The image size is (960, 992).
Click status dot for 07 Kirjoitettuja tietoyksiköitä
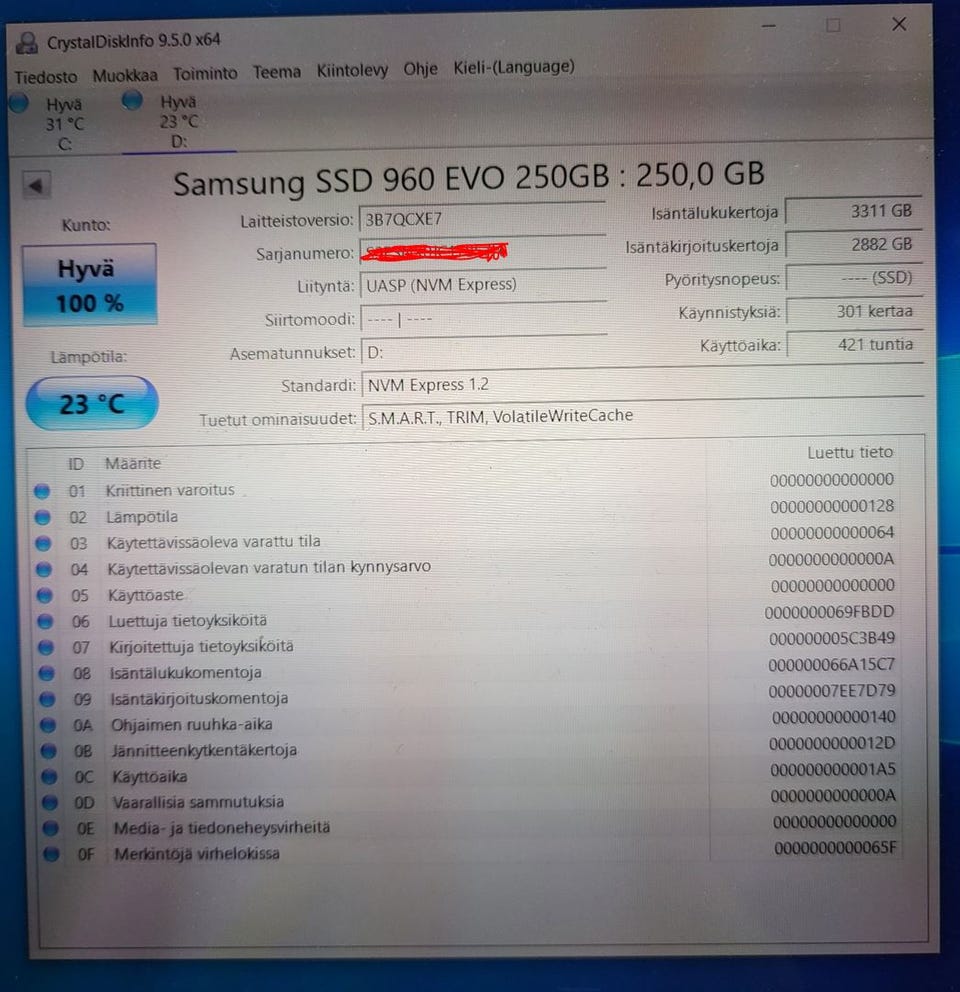[46, 647]
